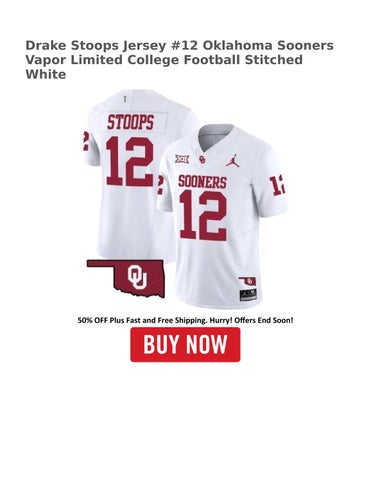Screen dimensions: 371x480
Task: Click the partial number on left sleeve
Action: (x=86, y=141)
